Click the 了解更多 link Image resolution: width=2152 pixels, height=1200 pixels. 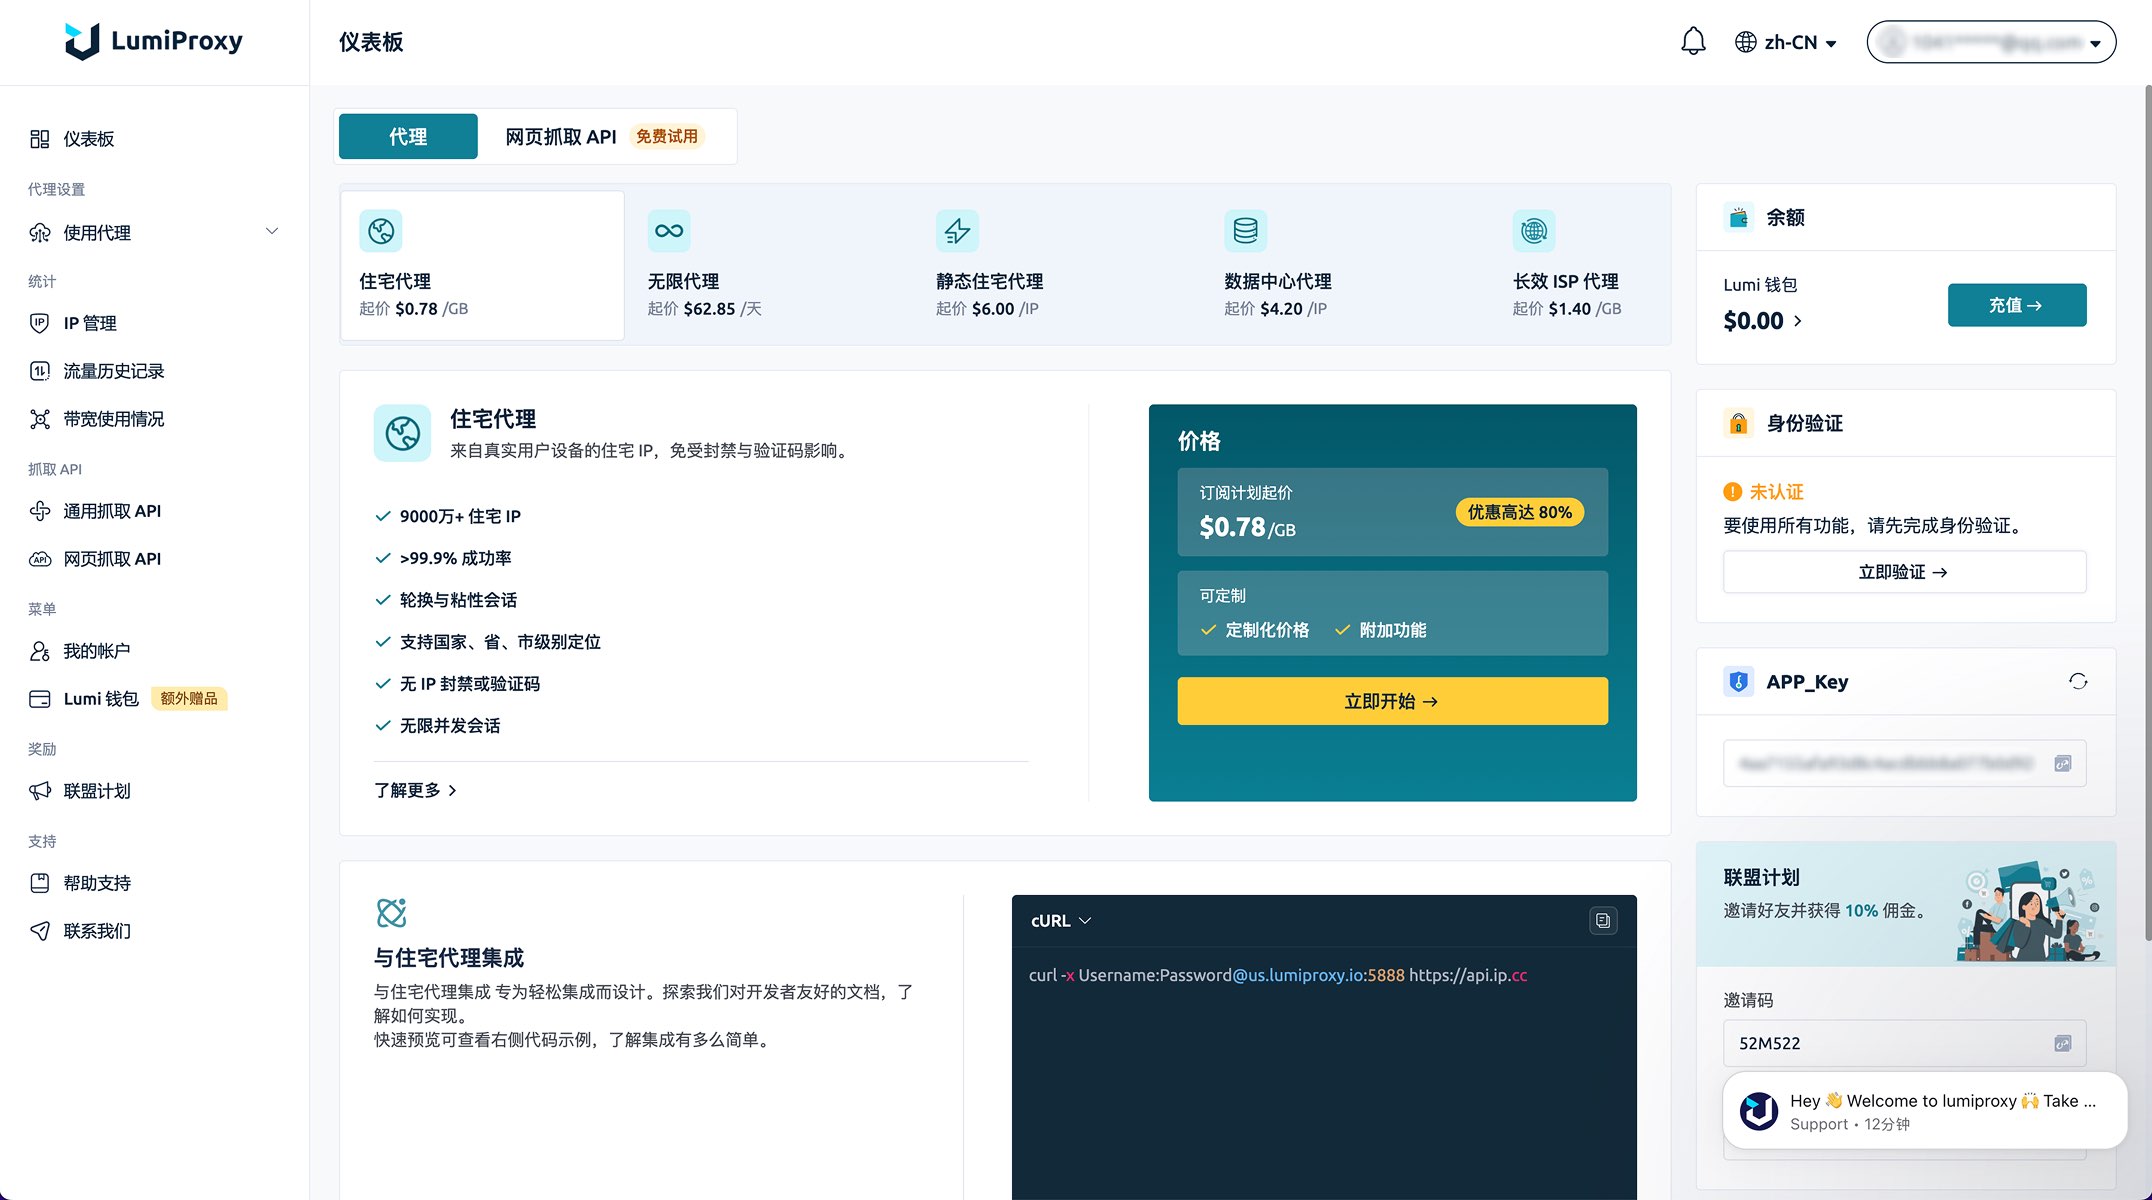click(x=415, y=790)
